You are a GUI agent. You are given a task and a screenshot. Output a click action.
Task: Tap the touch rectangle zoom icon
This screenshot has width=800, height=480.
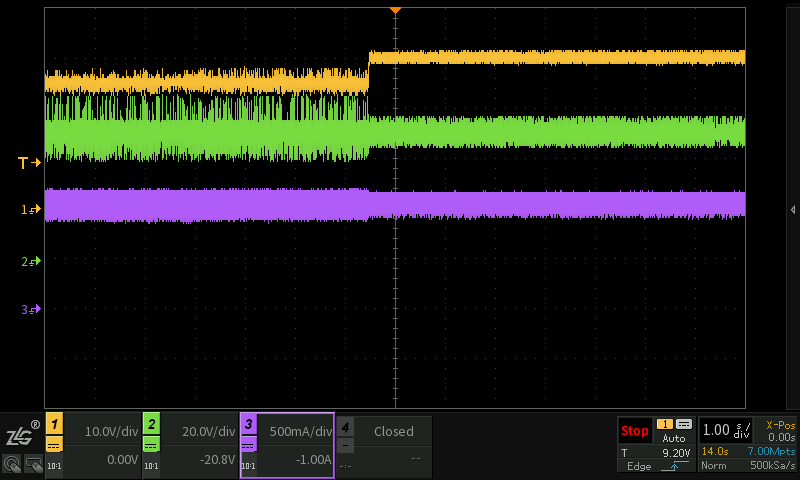pyautogui.click(x=33, y=464)
